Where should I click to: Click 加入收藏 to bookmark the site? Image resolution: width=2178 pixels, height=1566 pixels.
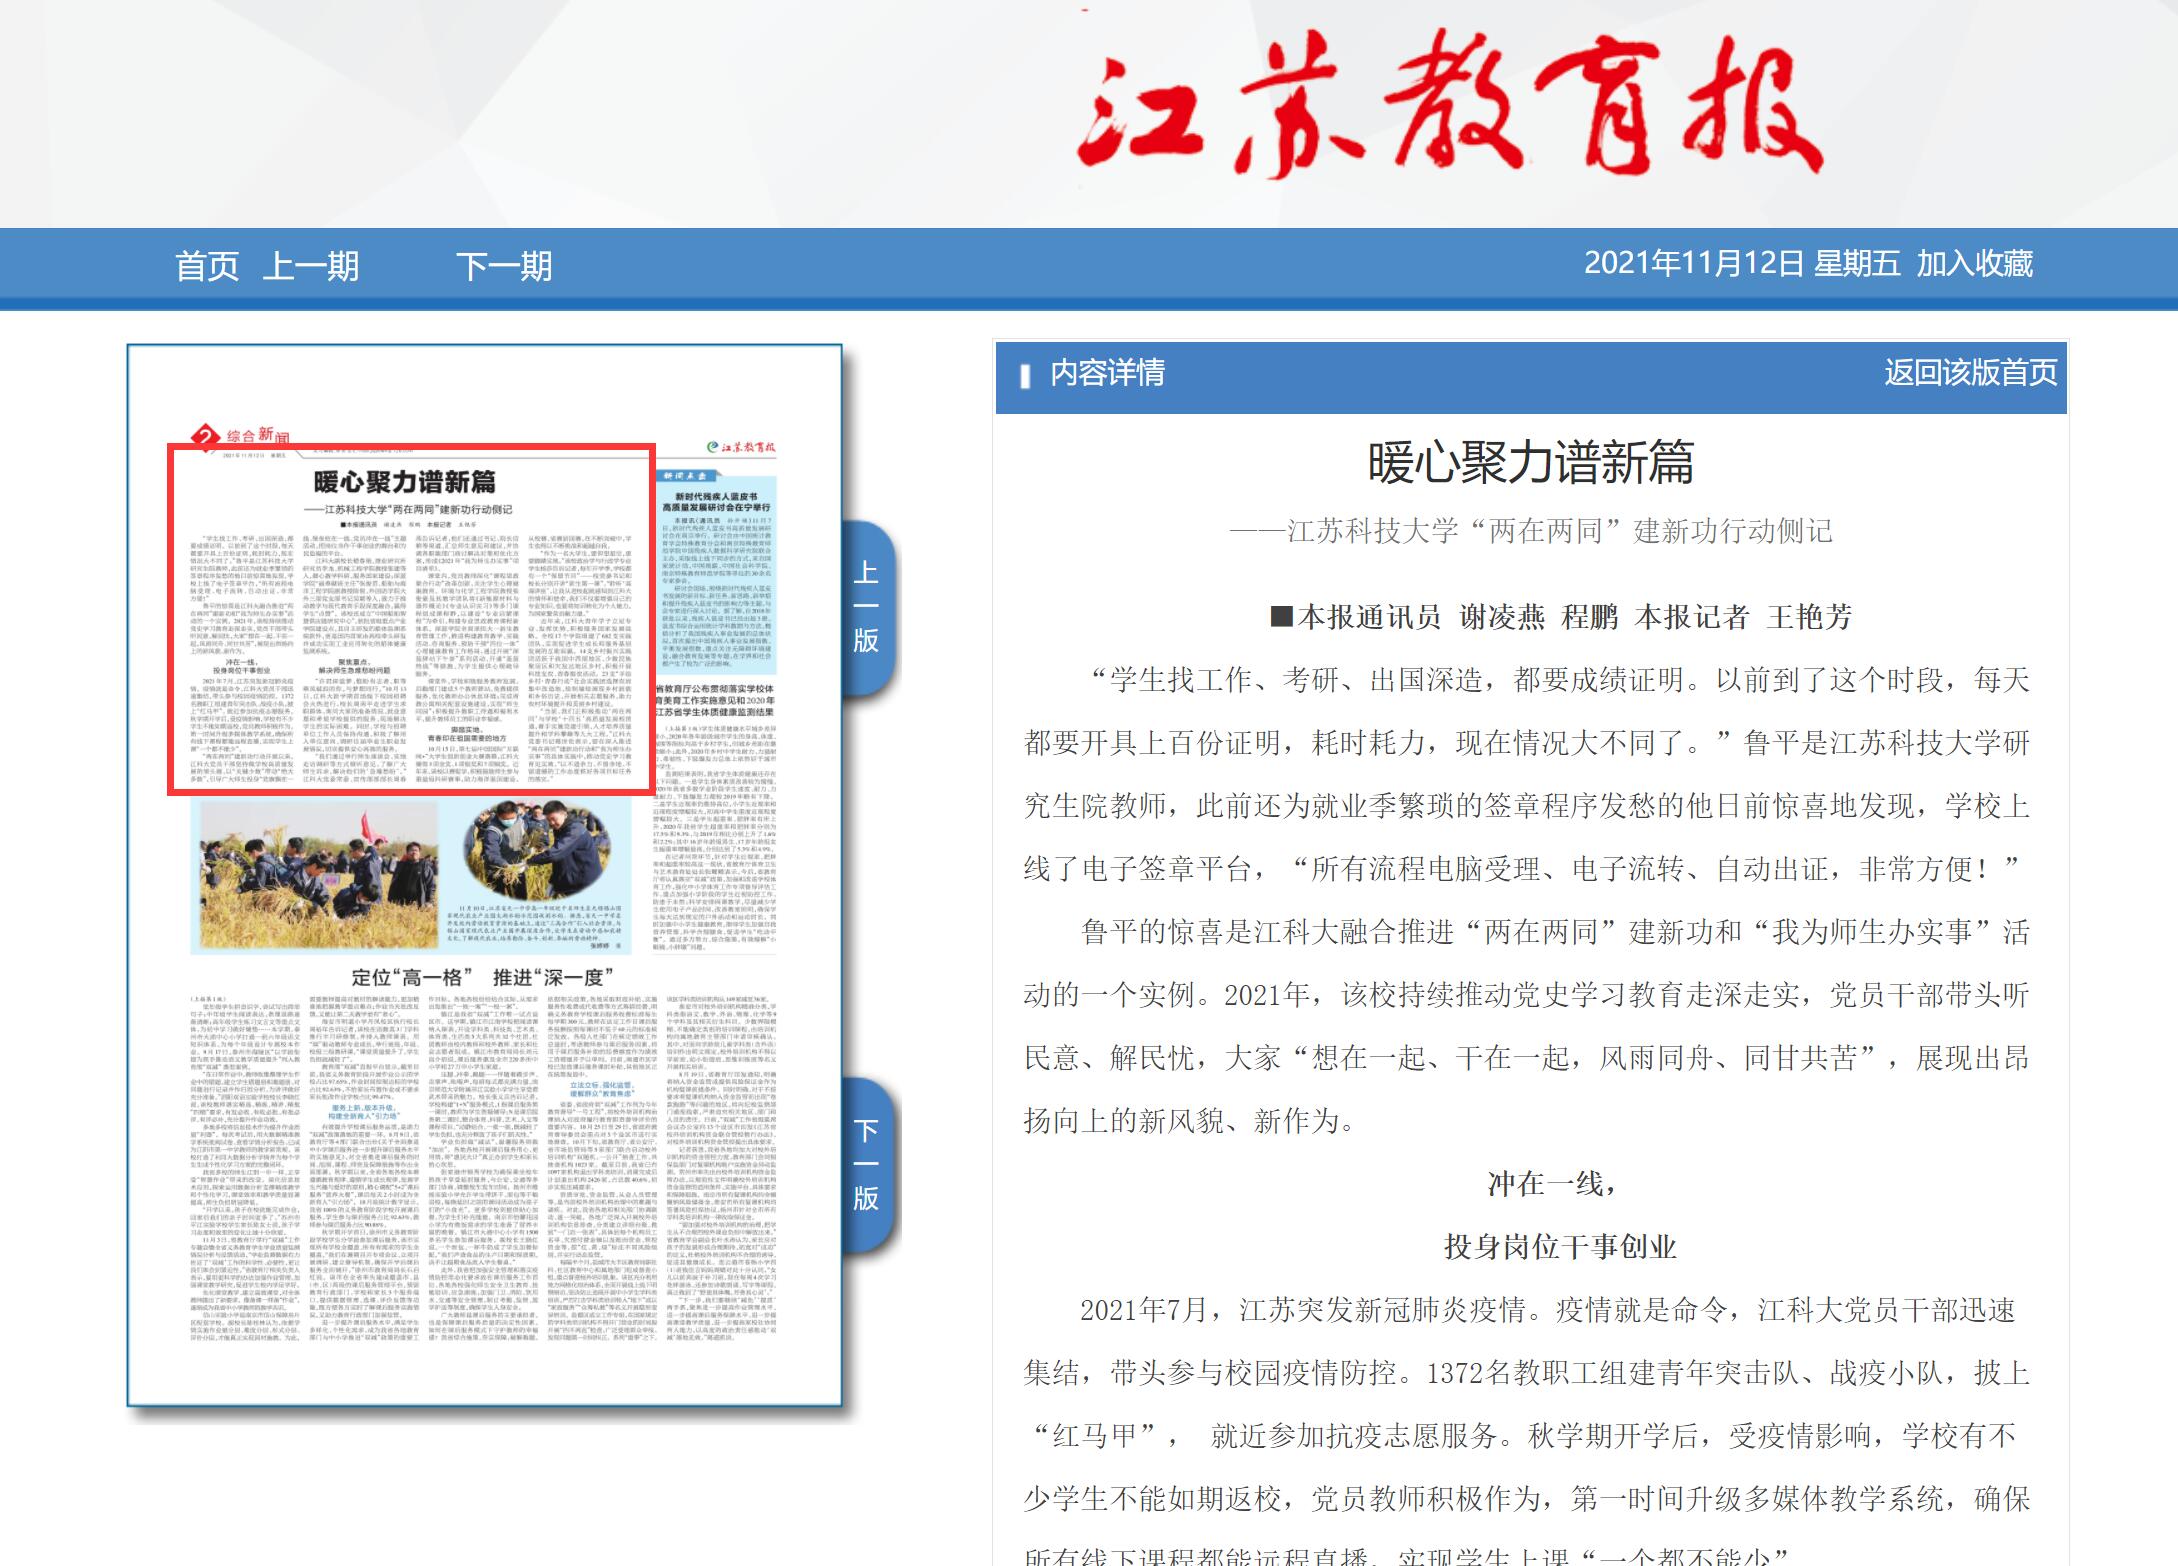pyautogui.click(x=1974, y=263)
